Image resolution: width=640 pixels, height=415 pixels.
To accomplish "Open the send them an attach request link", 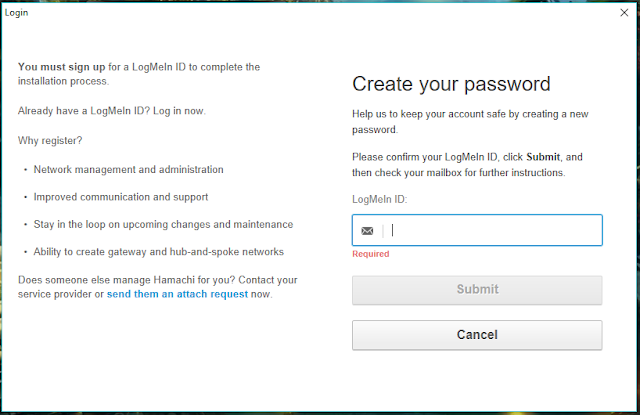I will (x=177, y=294).
